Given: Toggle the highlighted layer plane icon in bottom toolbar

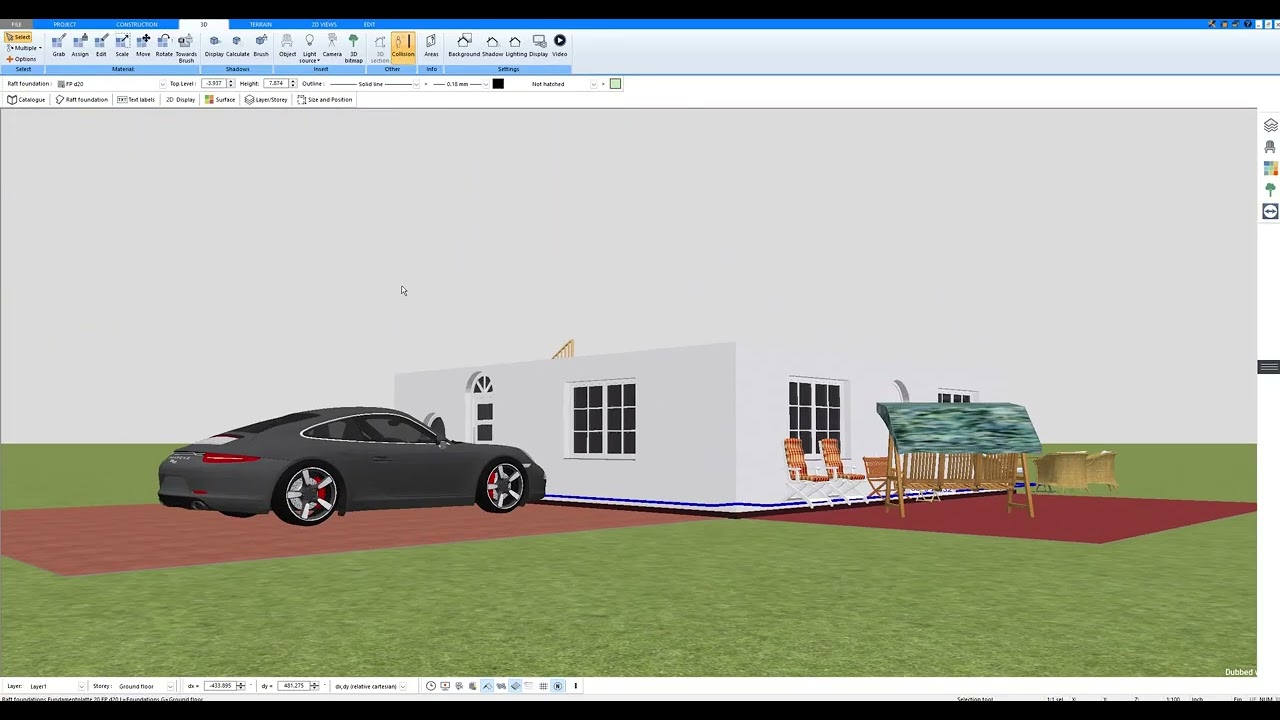Looking at the screenshot, I should pyautogui.click(x=515, y=686).
